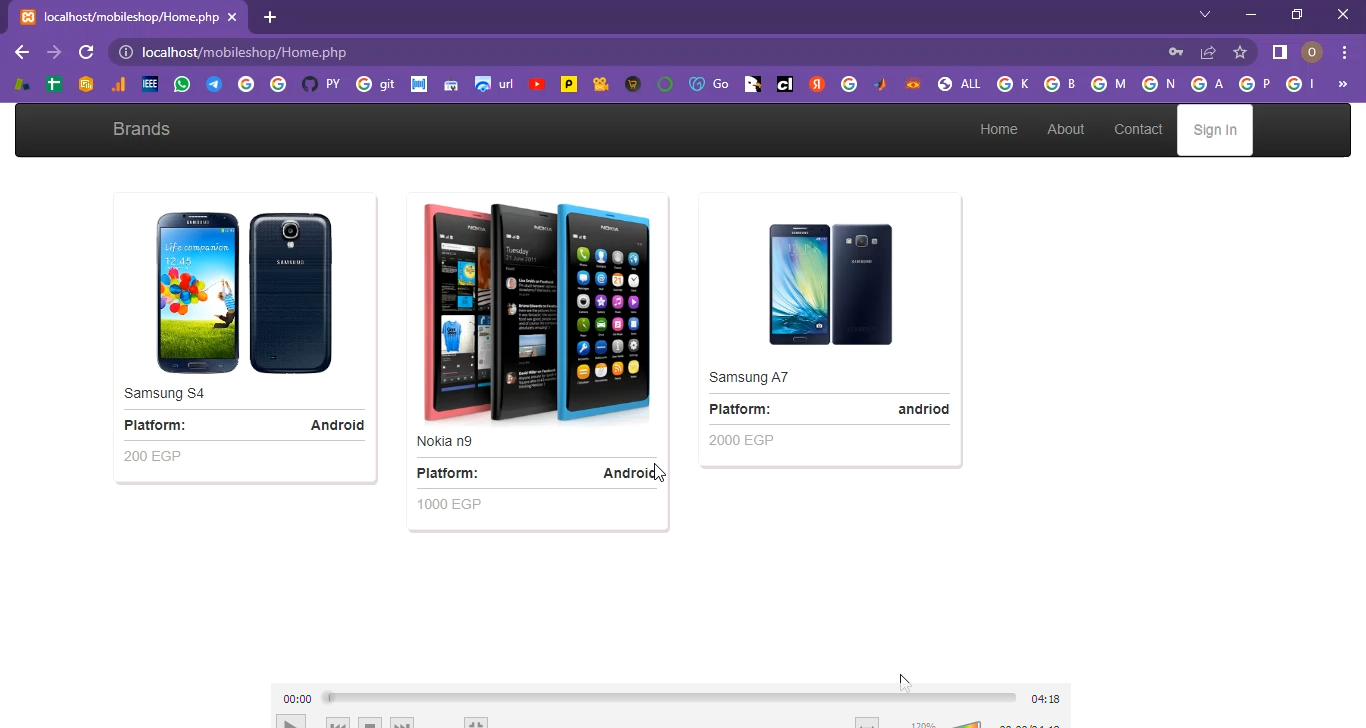Screen dimensions: 1366x728
Task: Click the Samsung A7 product title
Action: (x=748, y=377)
